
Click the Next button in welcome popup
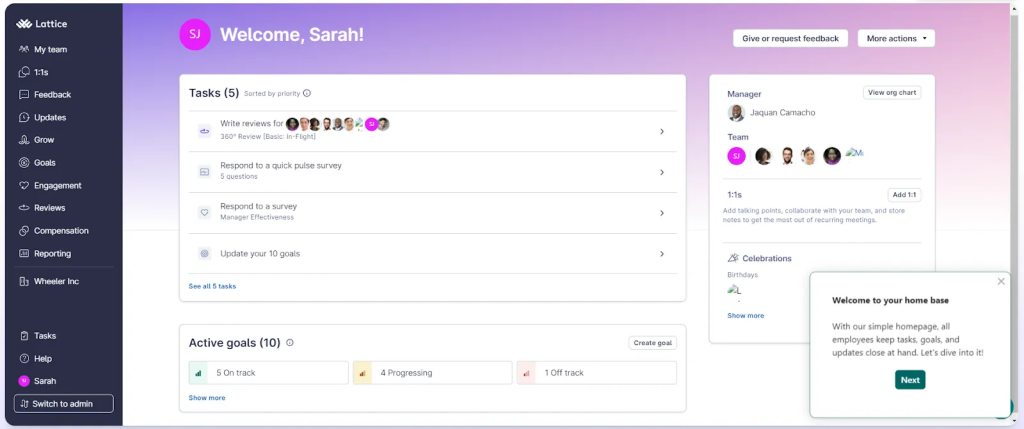[910, 380]
